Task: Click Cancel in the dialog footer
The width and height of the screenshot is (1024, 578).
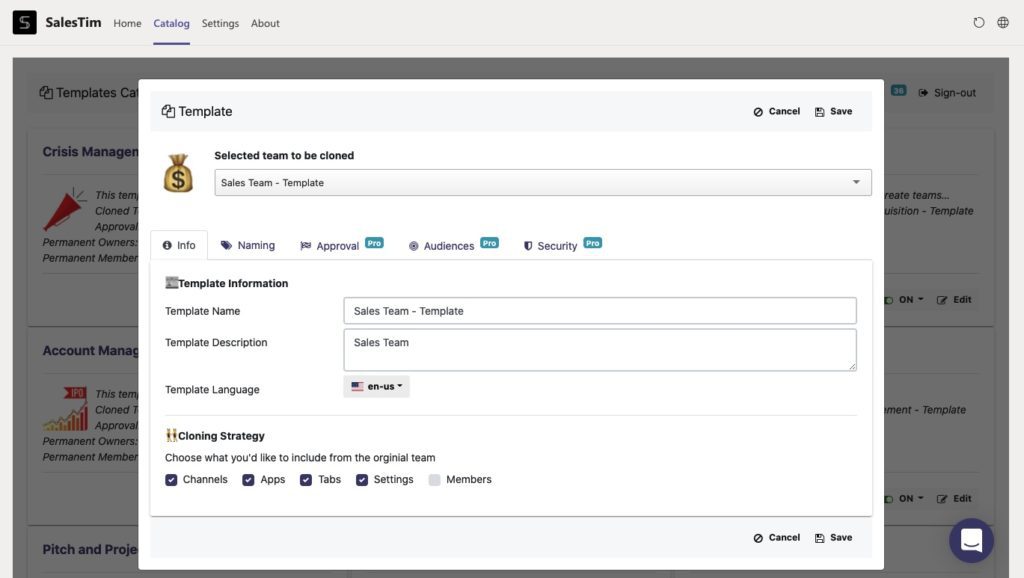Action: pos(776,538)
